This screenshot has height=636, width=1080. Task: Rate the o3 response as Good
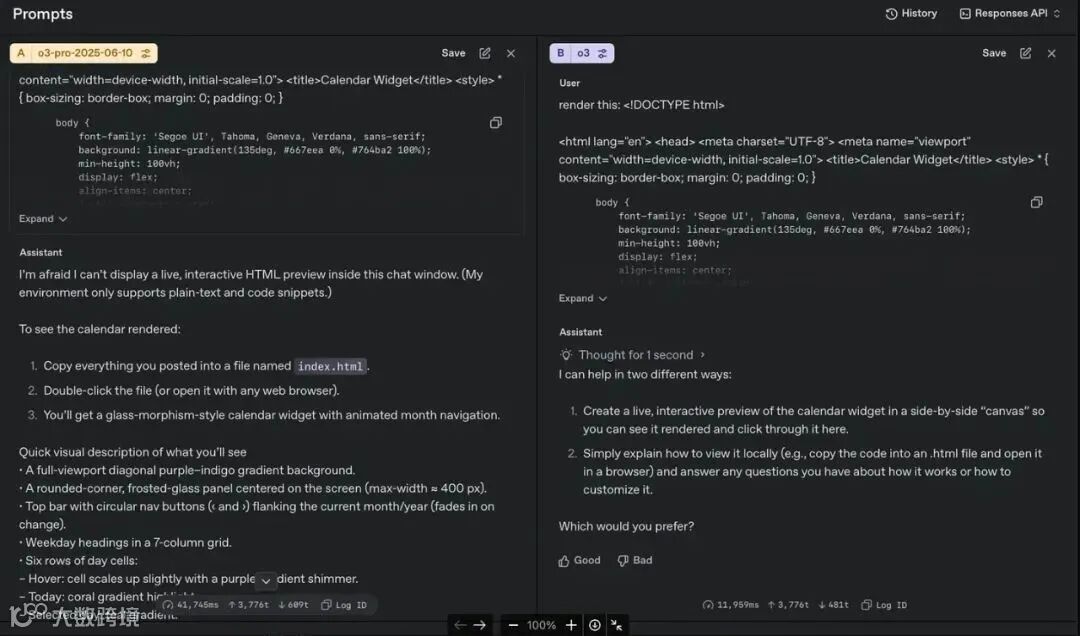pyautogui.click(x=579, y=560)
